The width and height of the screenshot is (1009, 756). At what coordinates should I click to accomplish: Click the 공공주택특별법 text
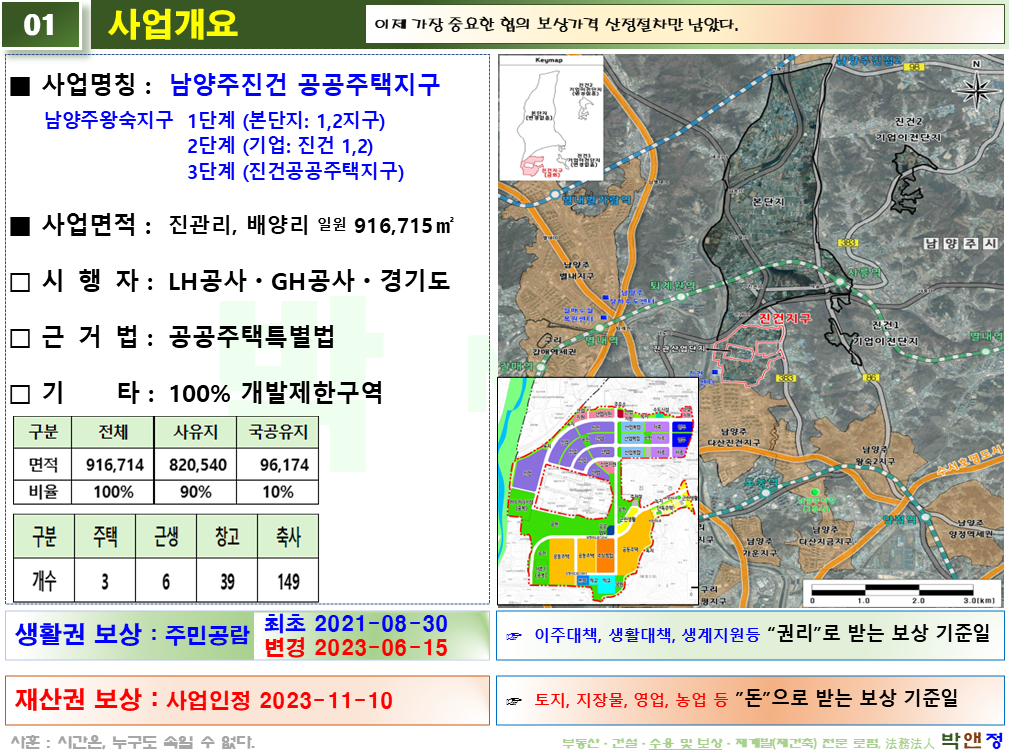coord(252,337)
